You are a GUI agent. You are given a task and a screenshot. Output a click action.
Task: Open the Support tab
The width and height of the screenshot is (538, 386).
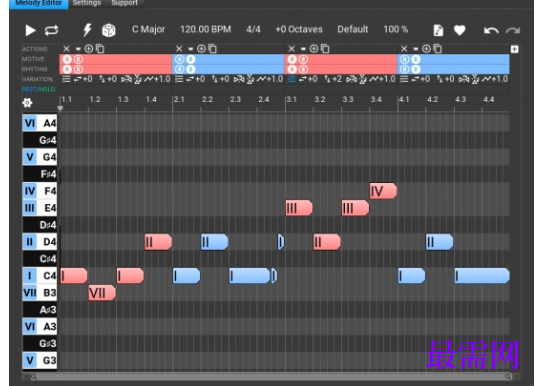(x=125, y=3)
